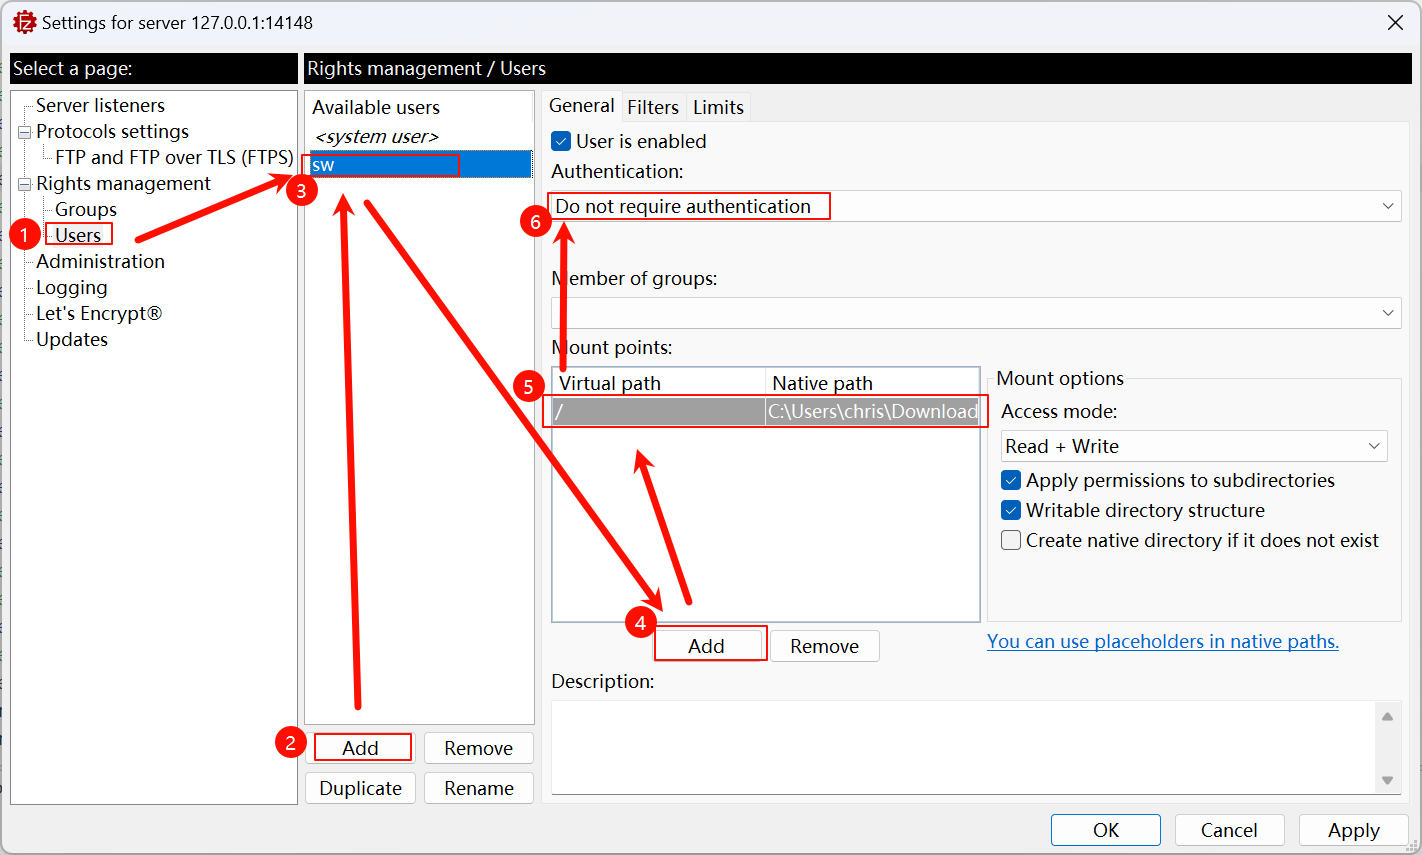Collapse the Rights management tree node
This screenshot has height=855, width=1422.
pos(25,184)
